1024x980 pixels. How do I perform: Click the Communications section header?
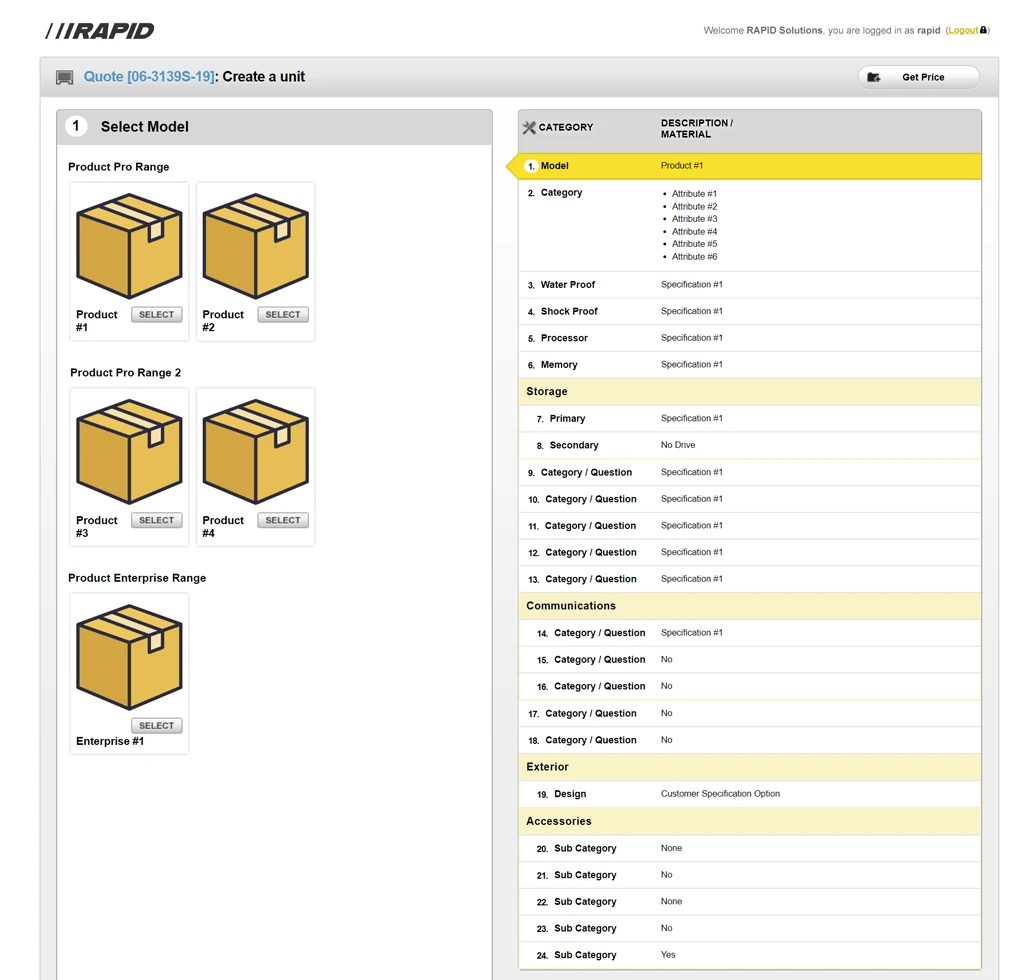point(749,606)
